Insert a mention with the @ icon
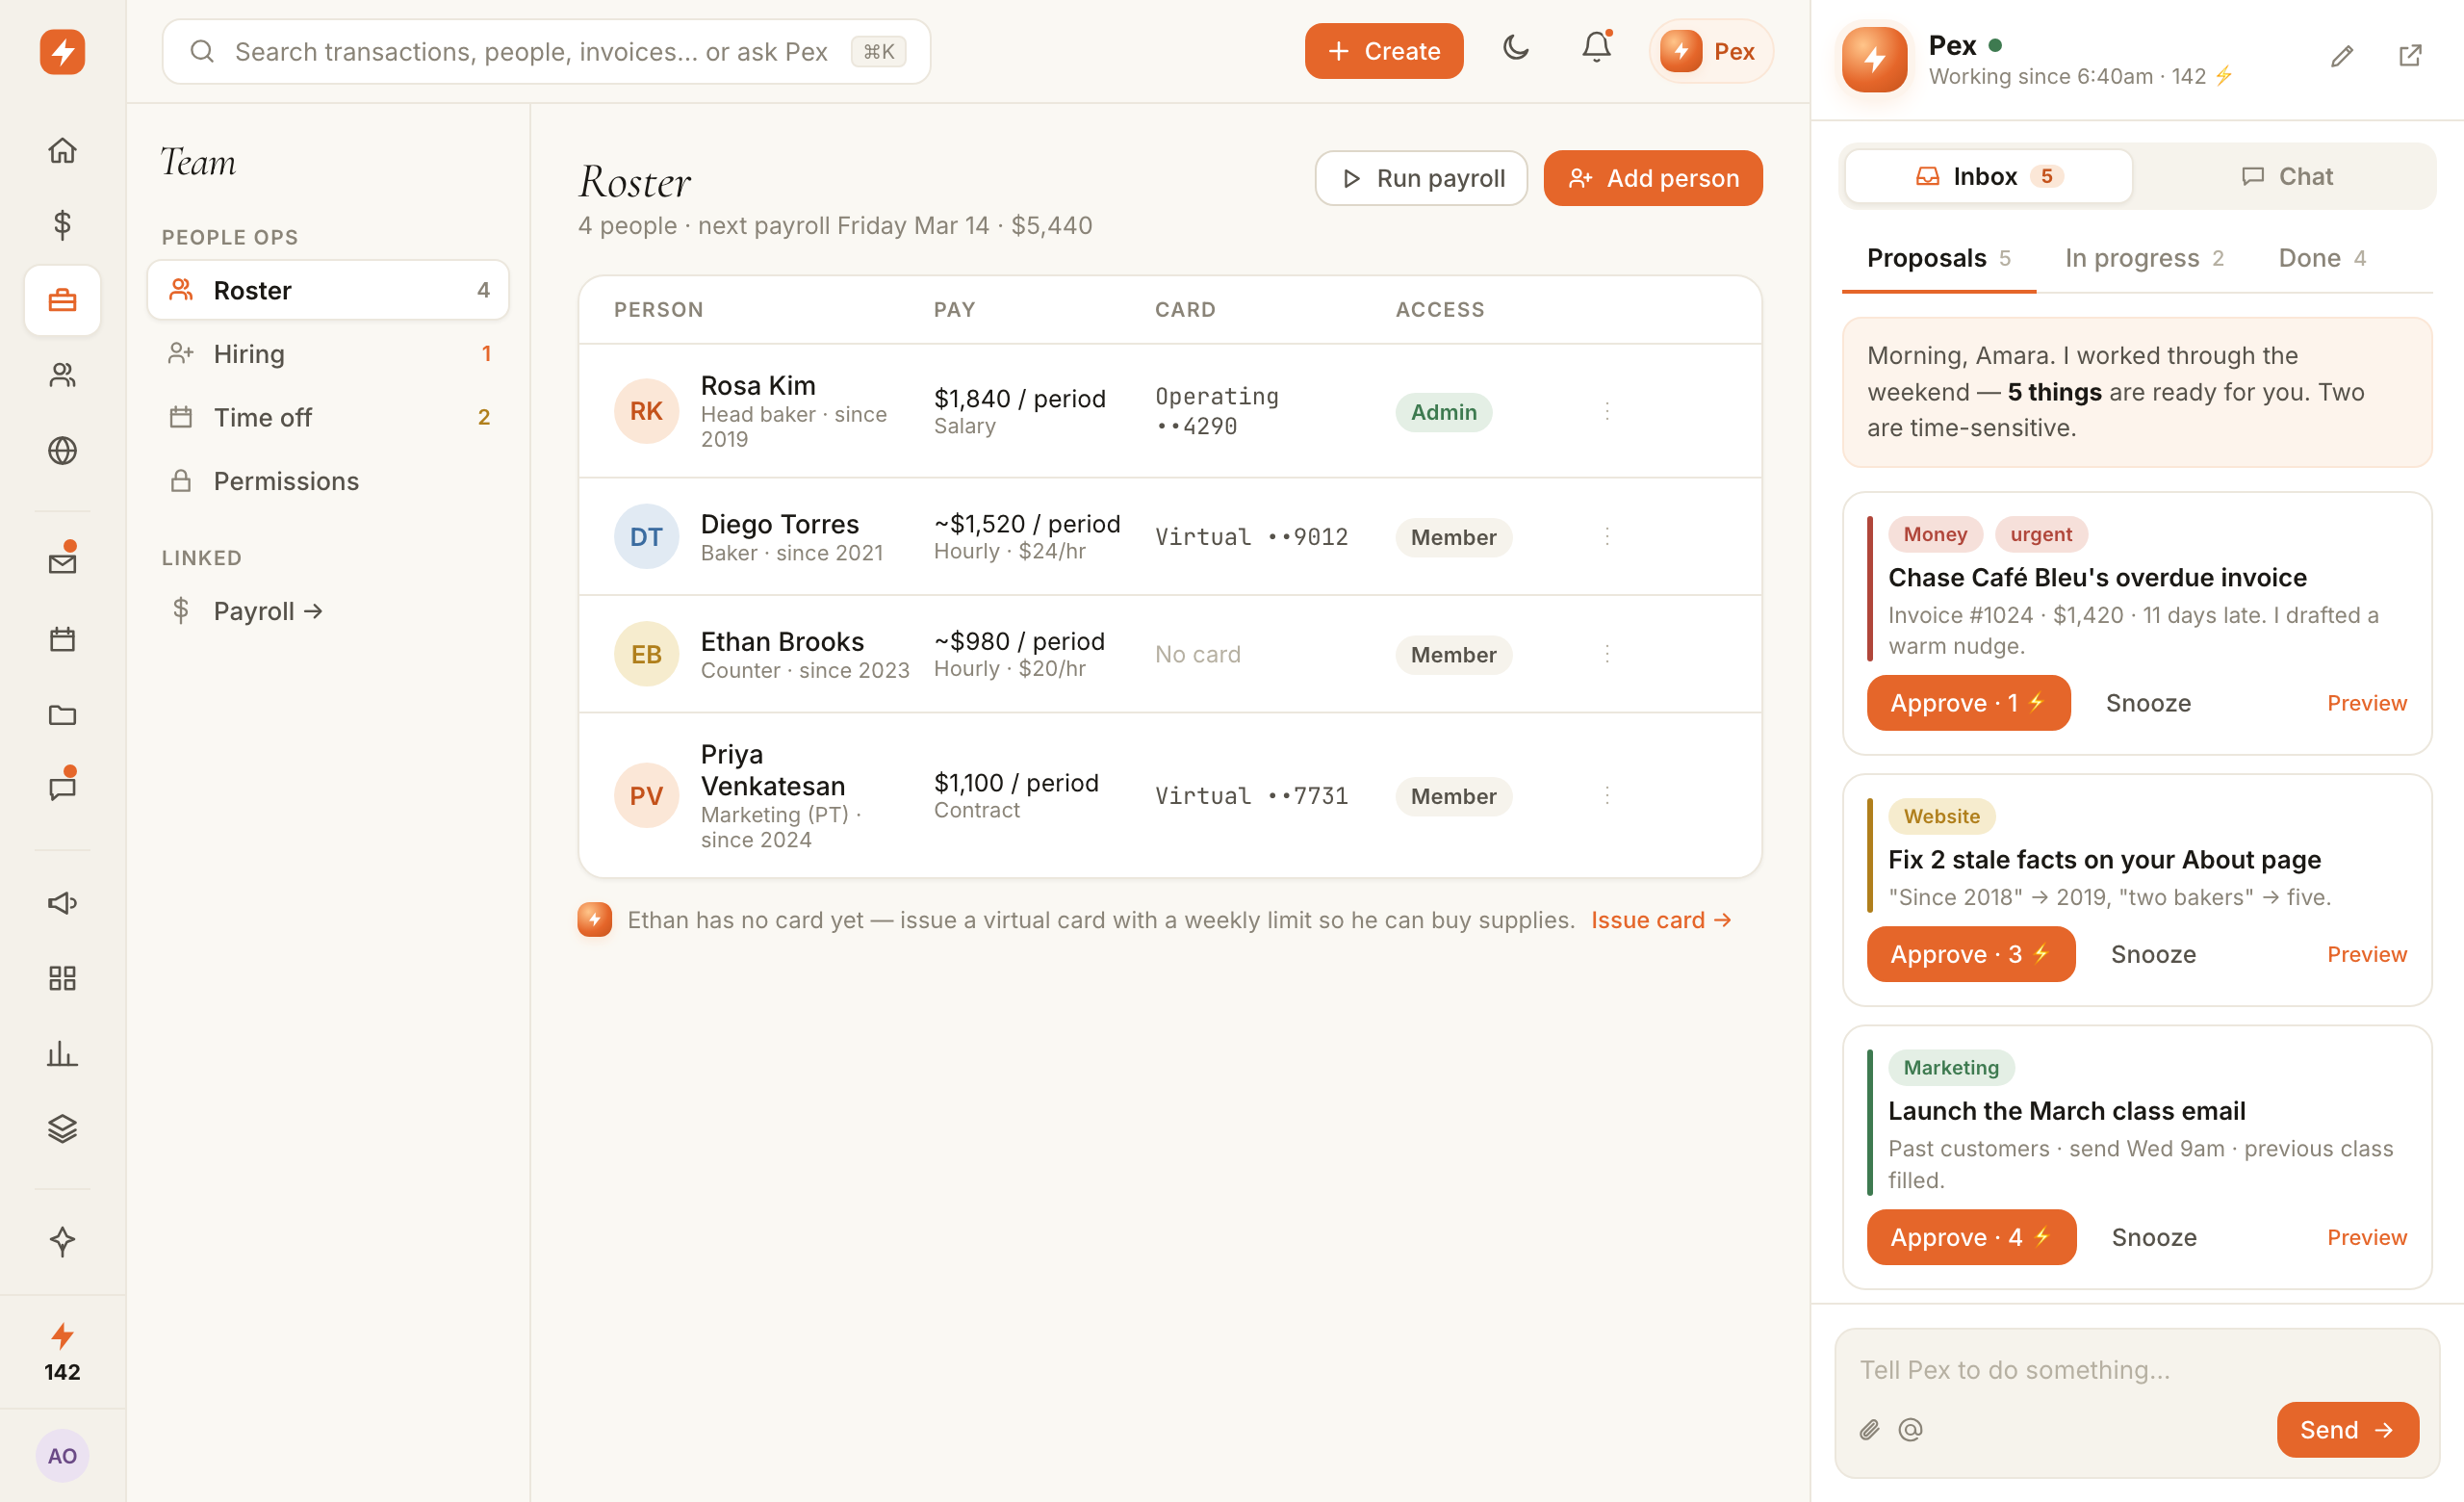Image resolution: width=2464 pixels, height=1502 pixels. coord(1910,1430)
